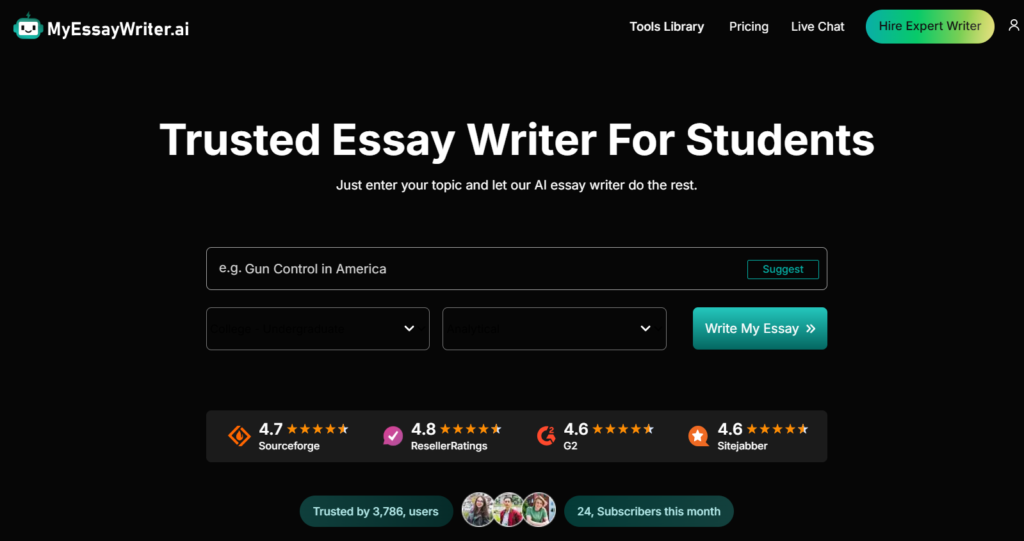Viewport: 1024px width, 541px height.
Task: Click the ResellerRatings five-star rating stars
Action: (x=471, y=429)
